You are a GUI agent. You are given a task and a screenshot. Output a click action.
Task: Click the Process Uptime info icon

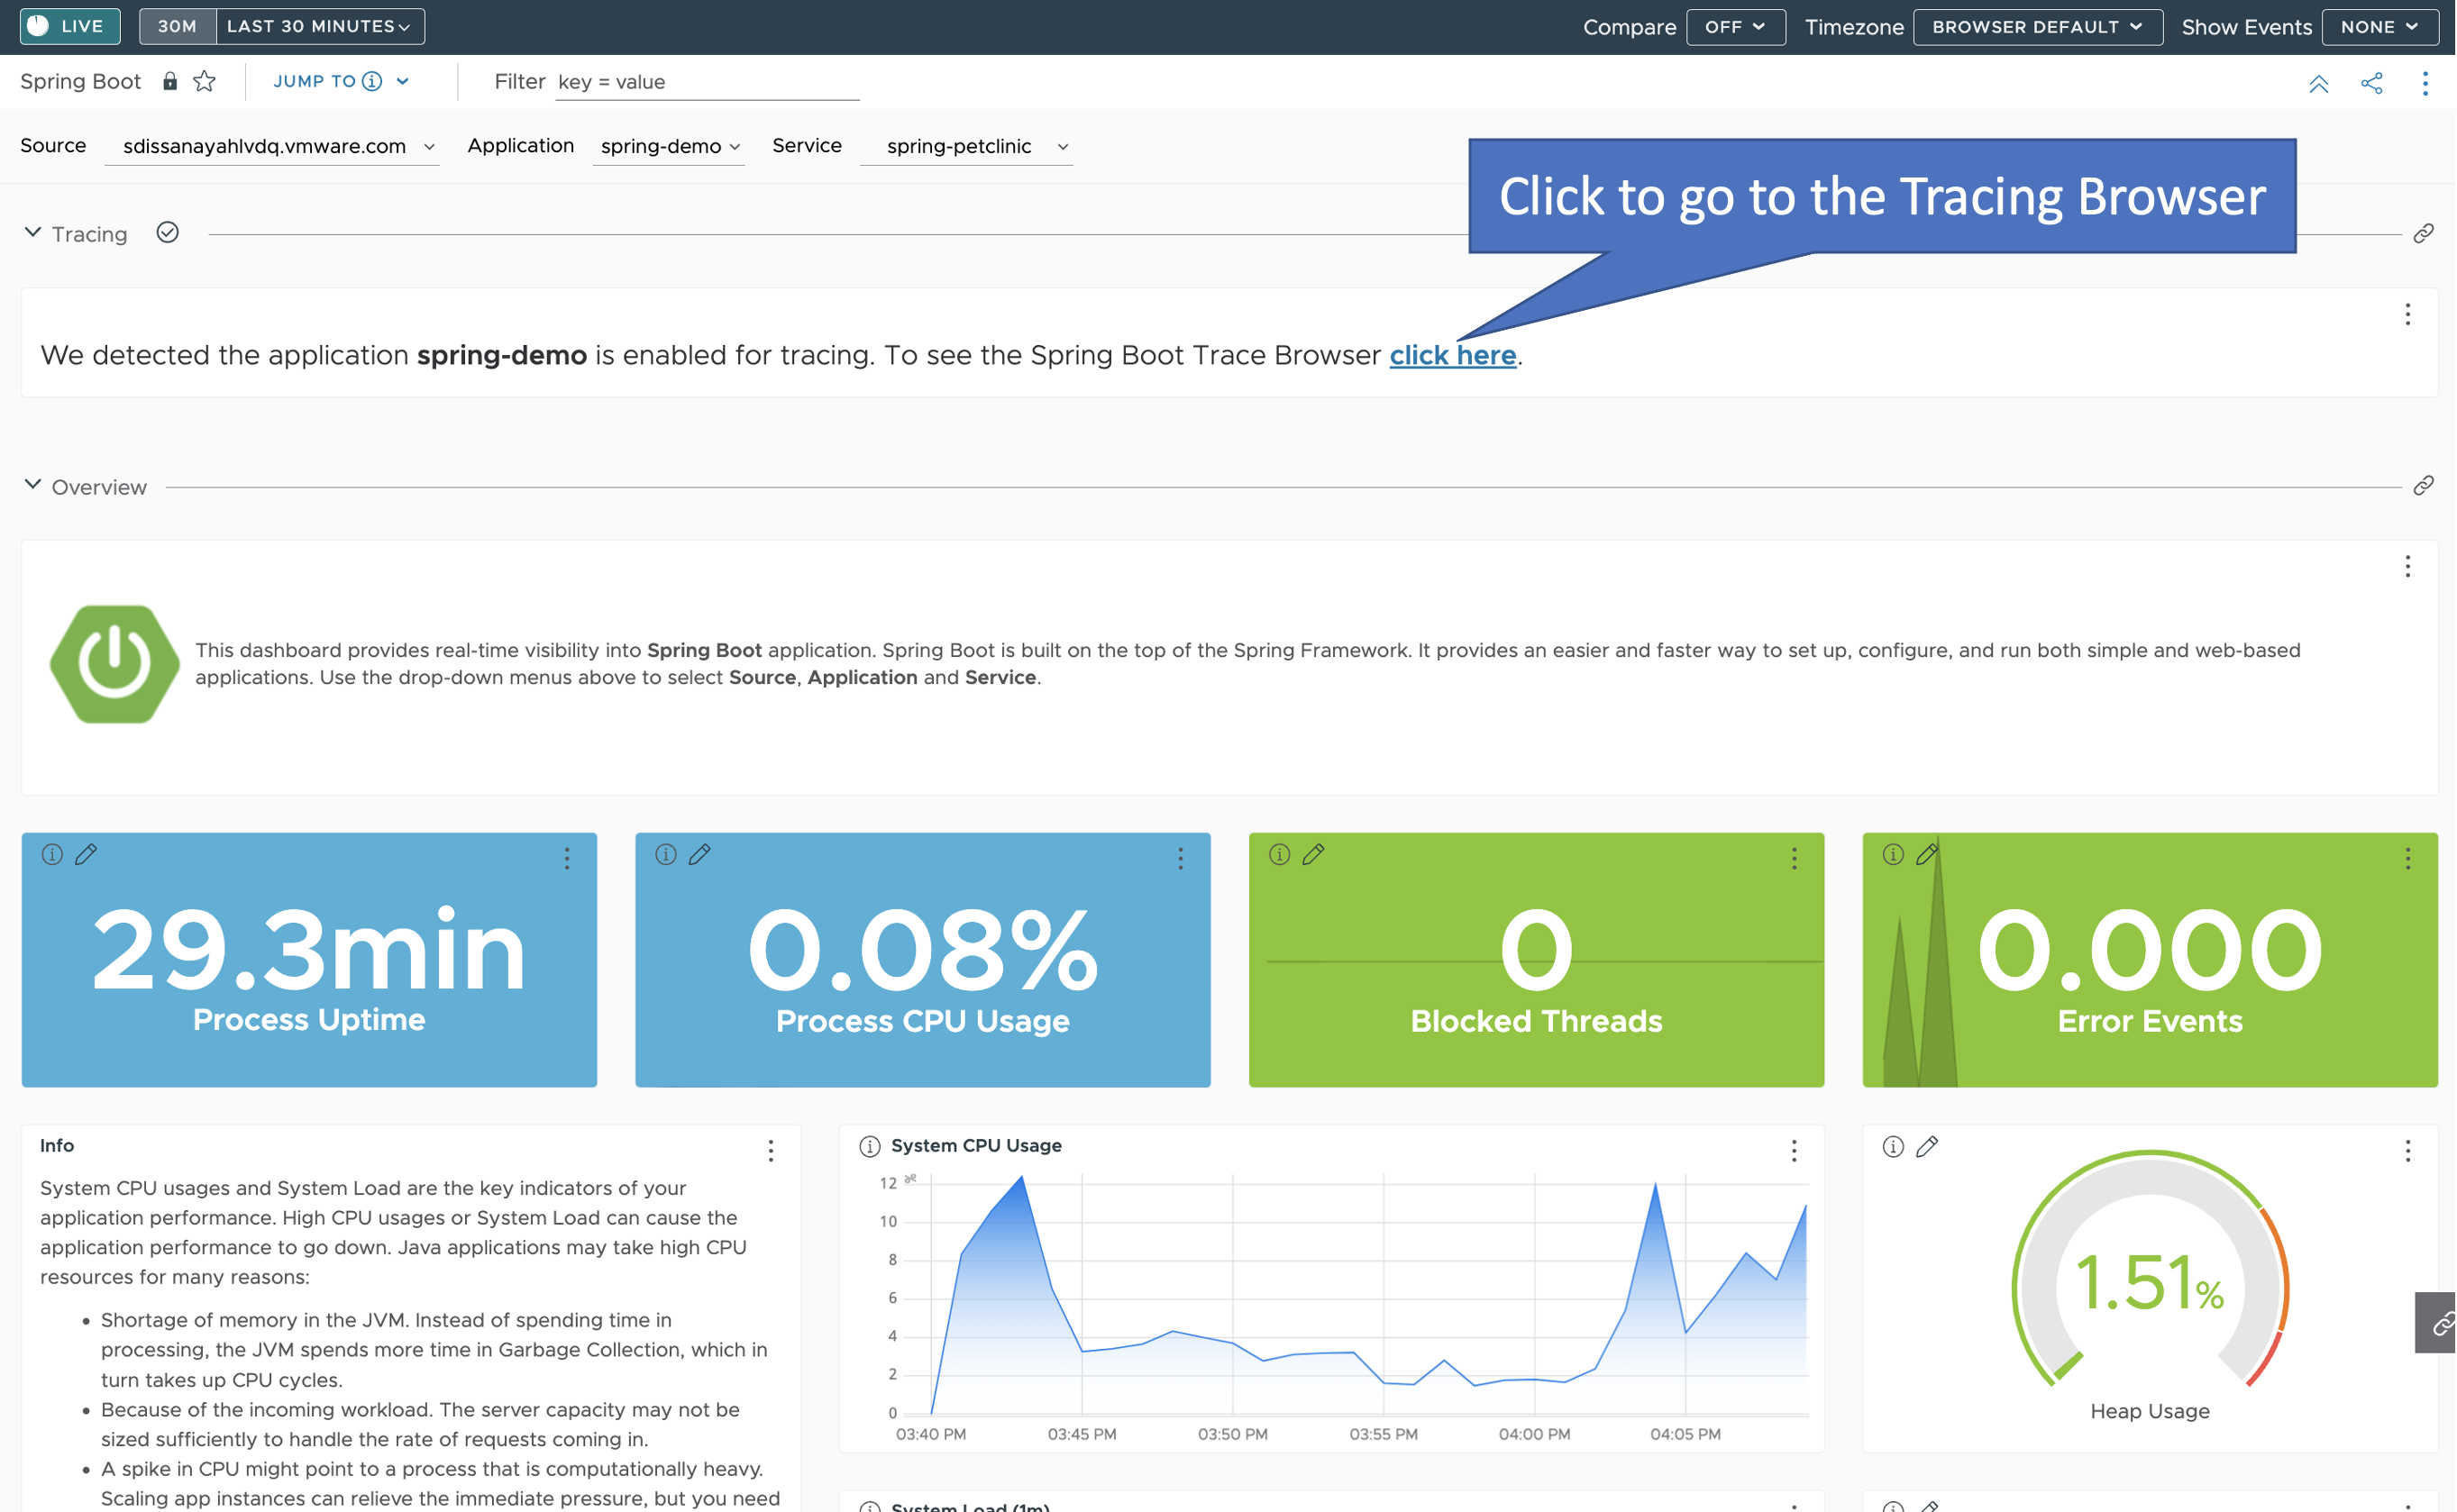[x=50, y=854]
